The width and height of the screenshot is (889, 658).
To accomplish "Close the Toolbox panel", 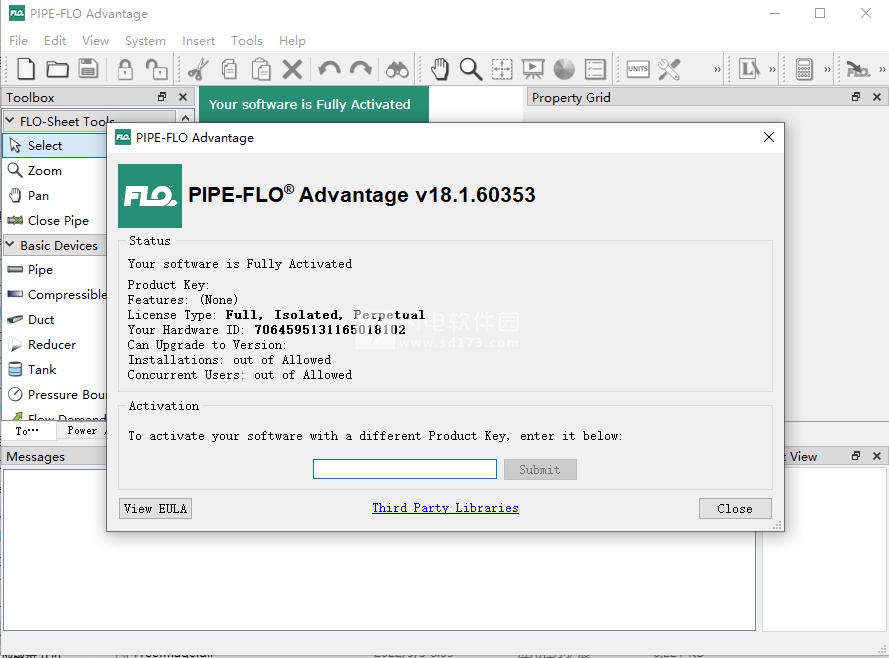I will (x=183, y=97).
